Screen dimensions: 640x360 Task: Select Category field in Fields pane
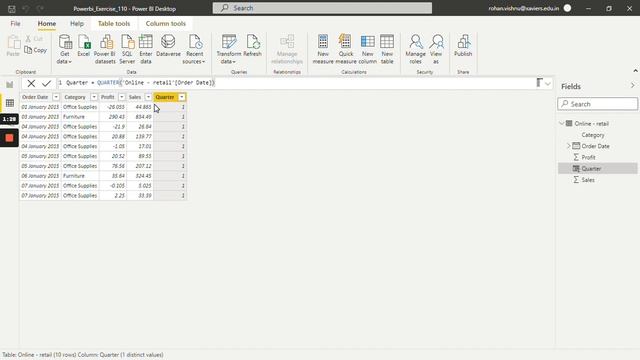[x=593, y=135]
